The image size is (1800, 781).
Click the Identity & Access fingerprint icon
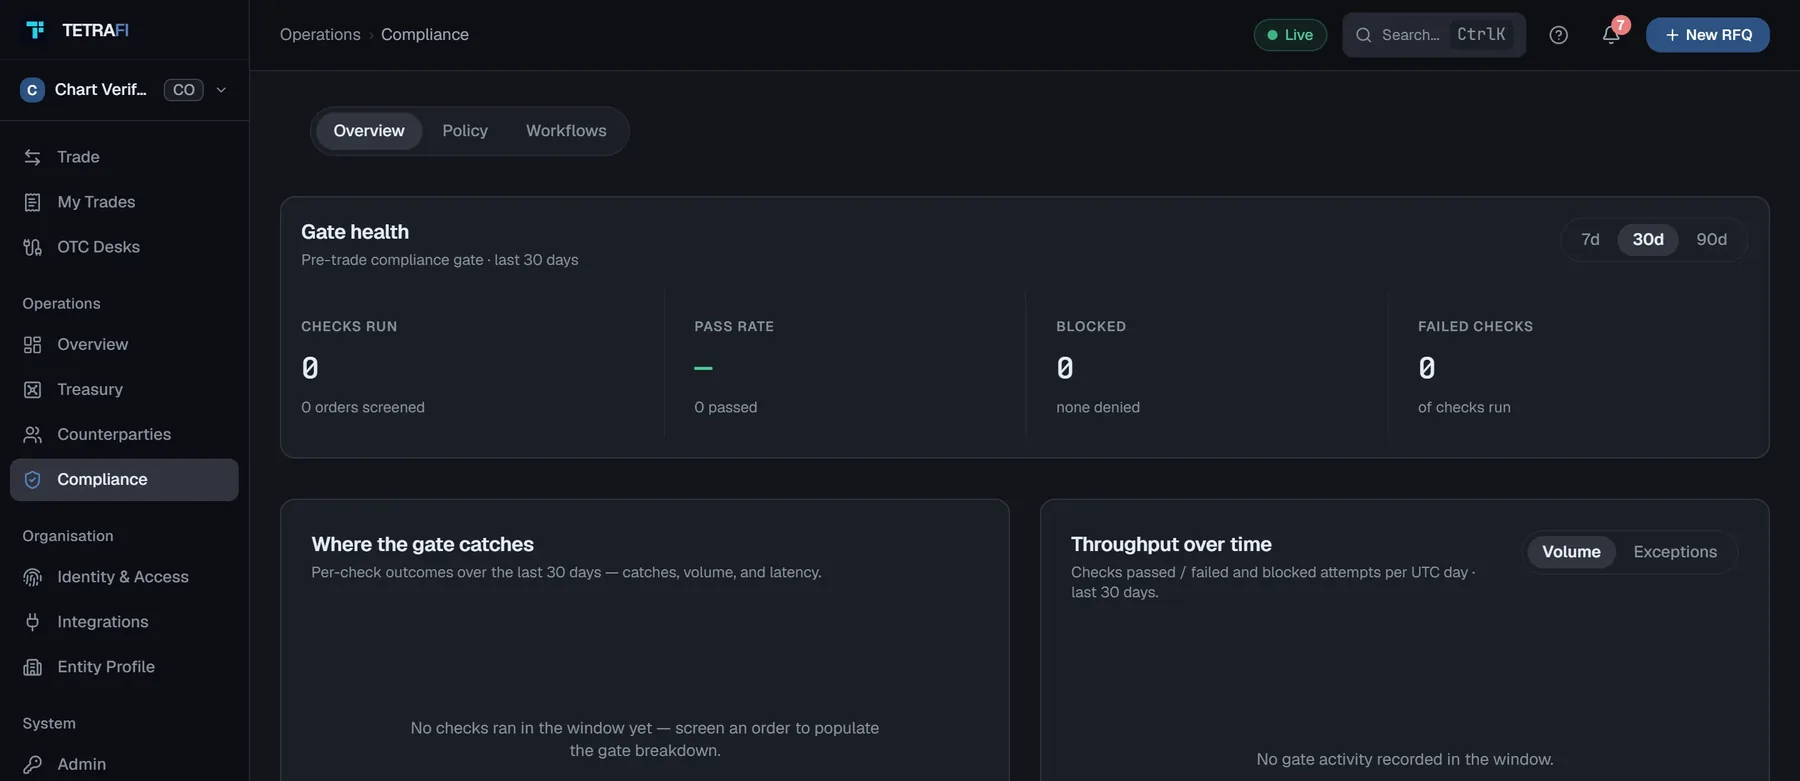pos(33,577)
